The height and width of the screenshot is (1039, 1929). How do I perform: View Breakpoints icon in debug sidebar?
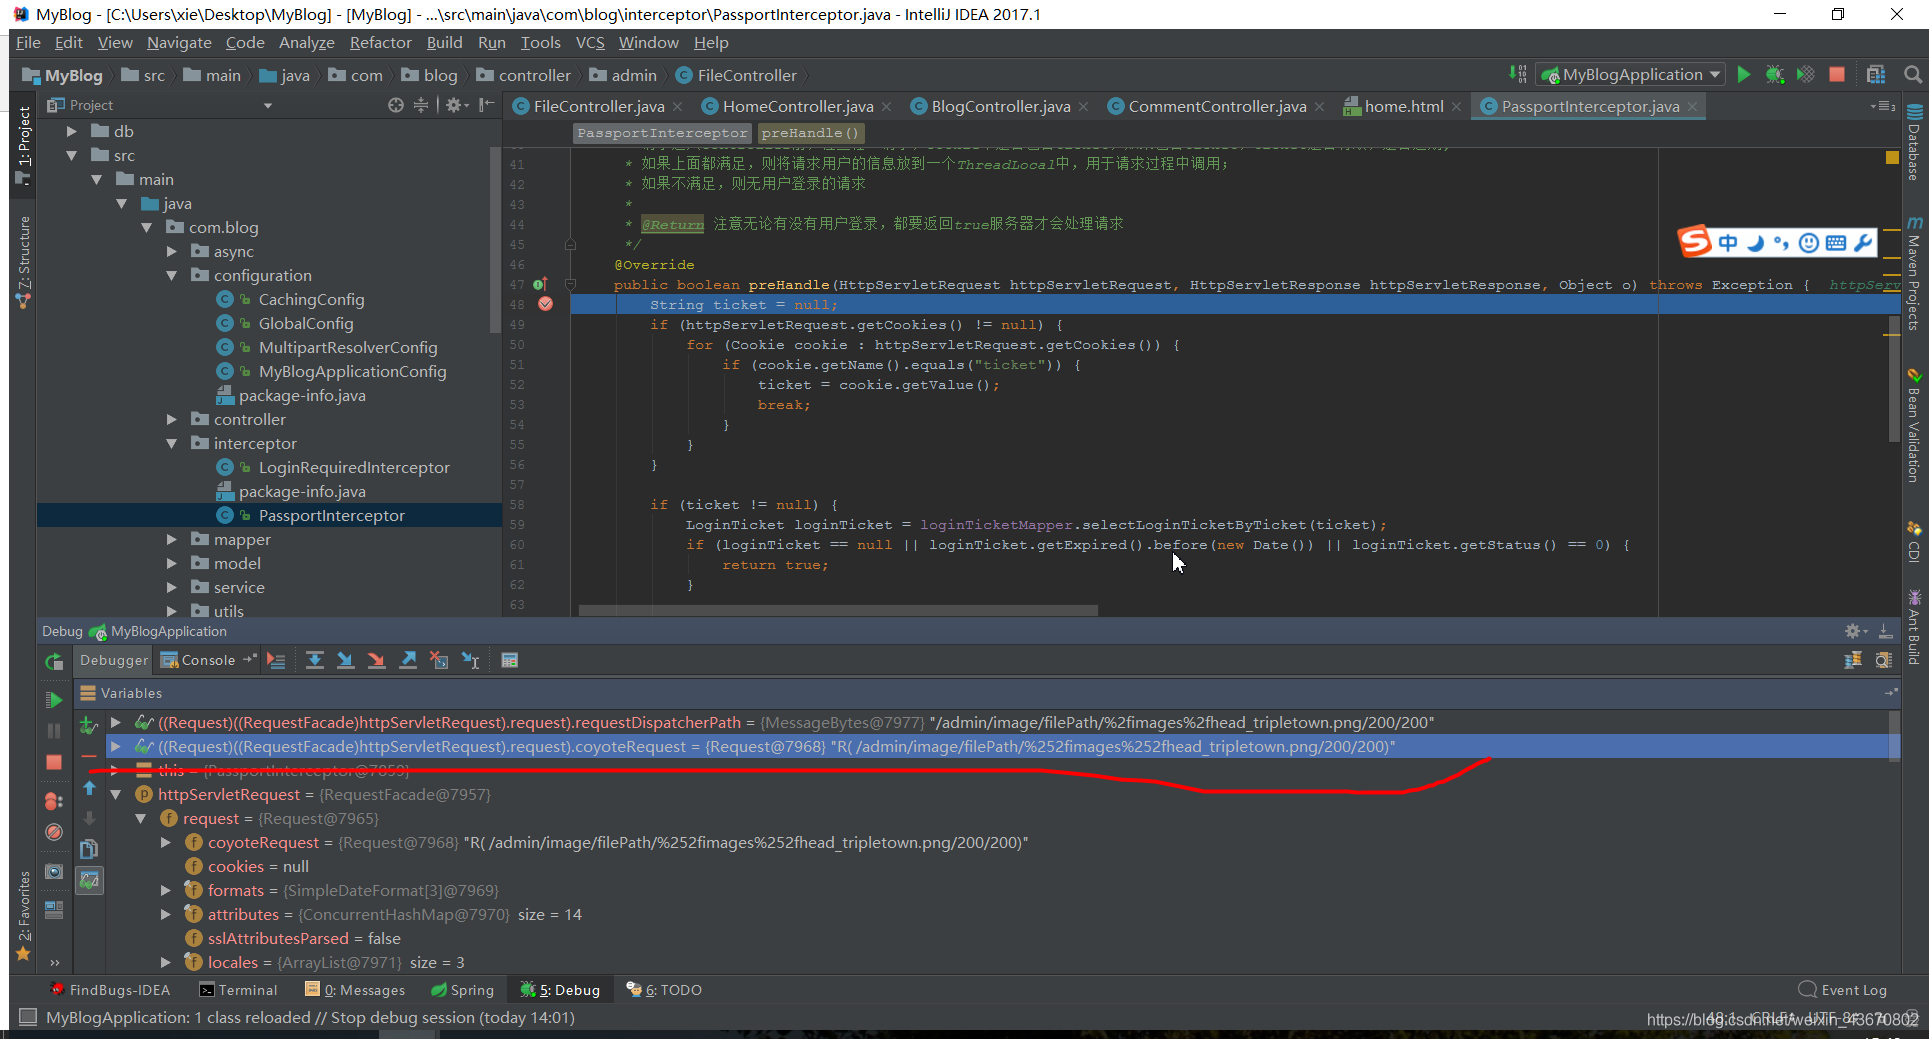pos(54,801)
